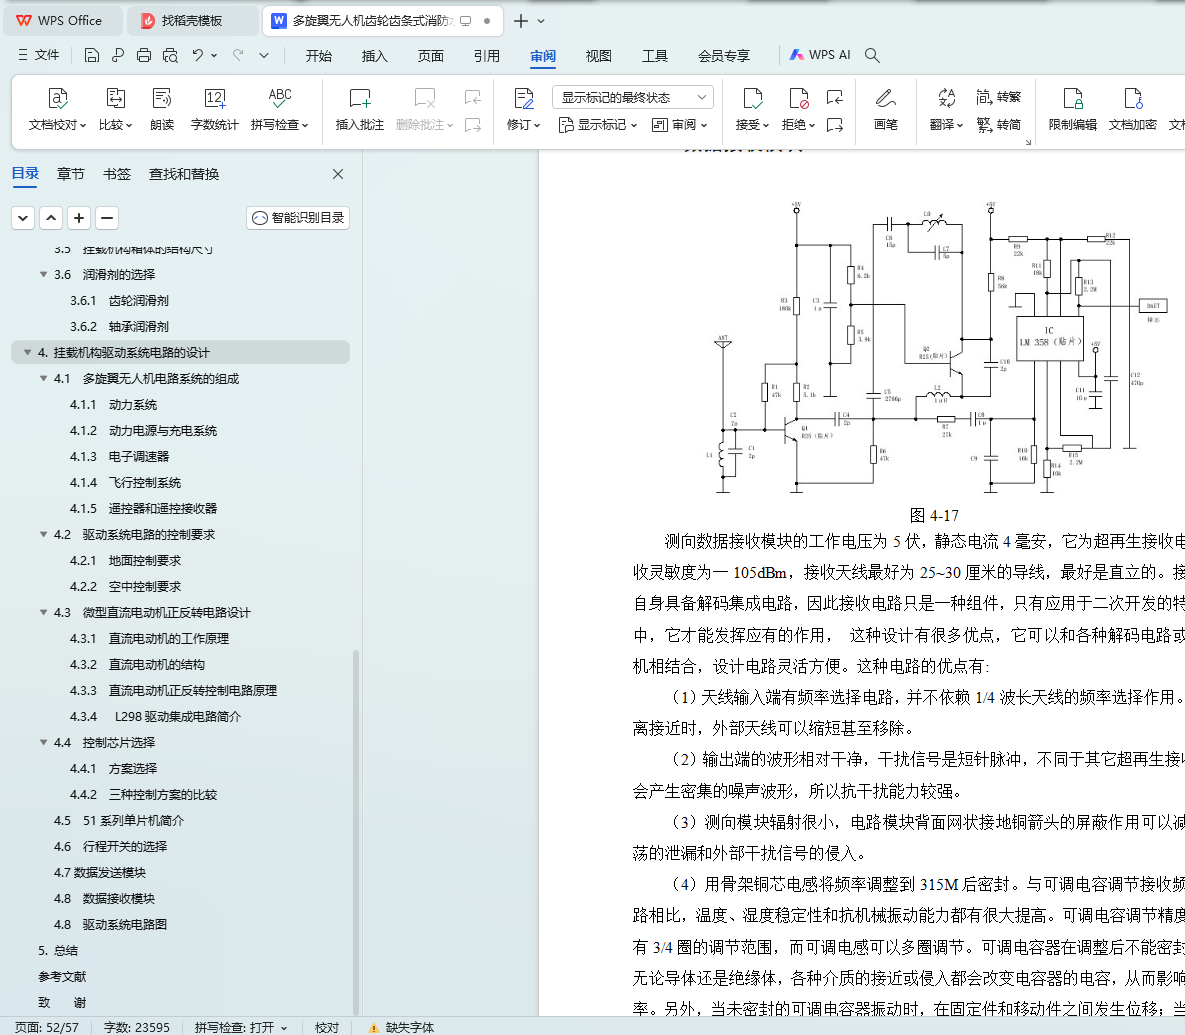Collapse the 4.1 多旋翼无人机电路系统的组成 node
The height and width of the screenshot is (1035, 1185).
point(44,378)
